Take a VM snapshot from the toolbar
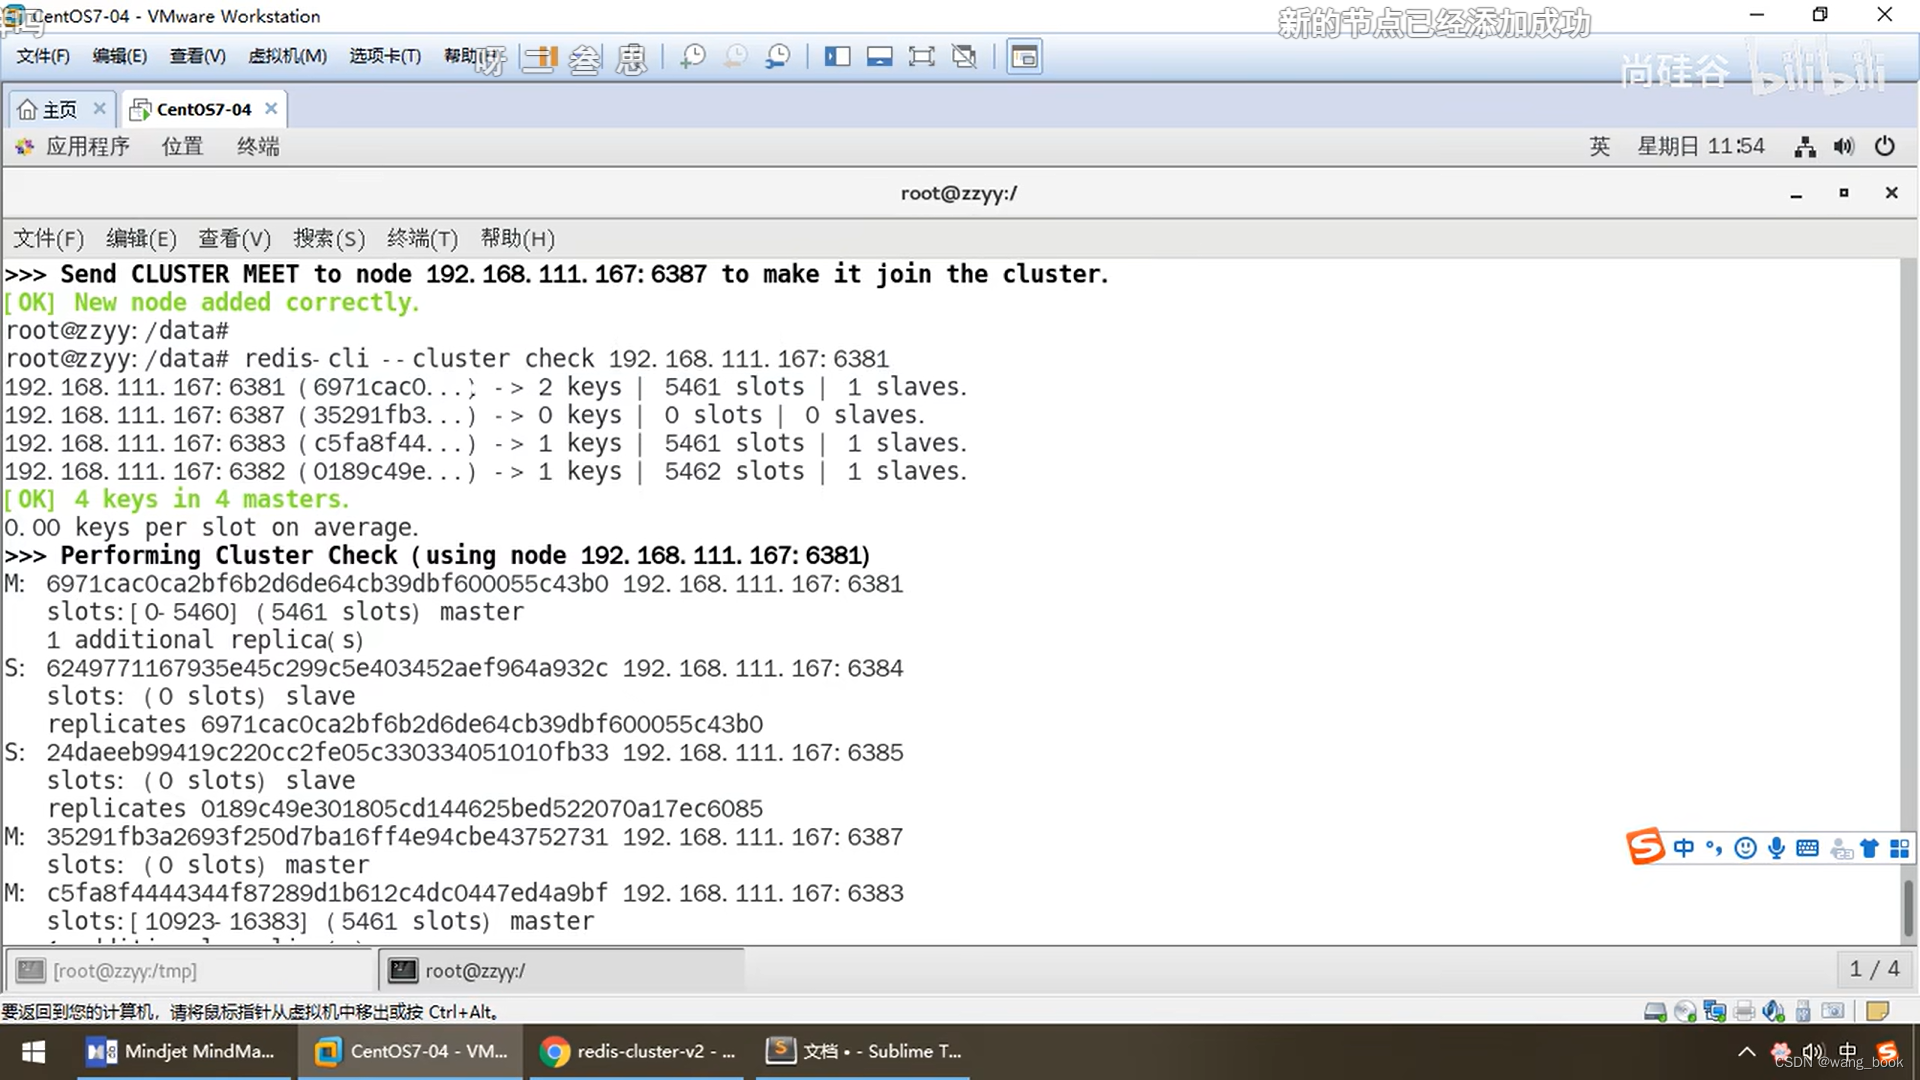The width and height of the screenshot is (1920, 1080). point(692,57)
